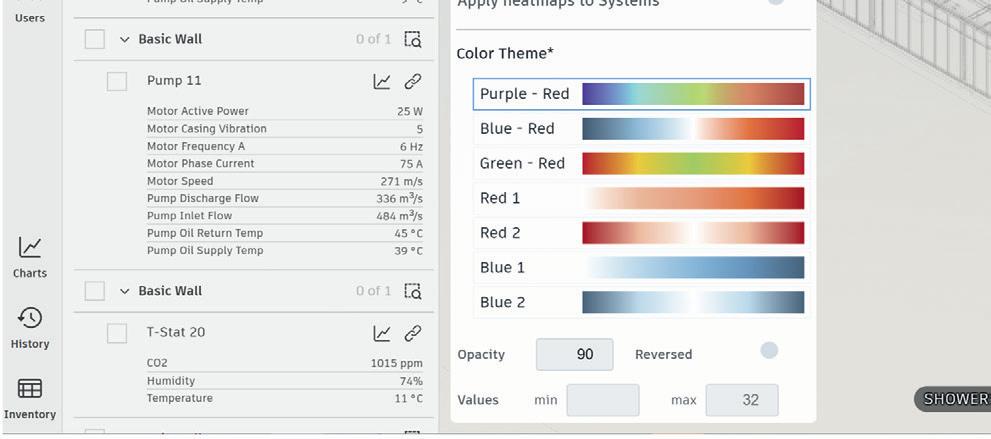Screen dimensions: 991x439
Task: Click the min Values input field
Action: [602, 400]
